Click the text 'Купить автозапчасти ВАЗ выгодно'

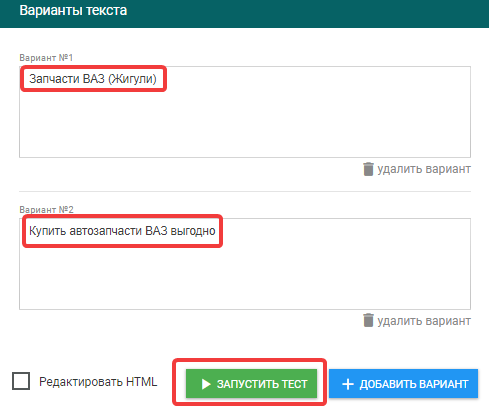[x=122, y=231]
